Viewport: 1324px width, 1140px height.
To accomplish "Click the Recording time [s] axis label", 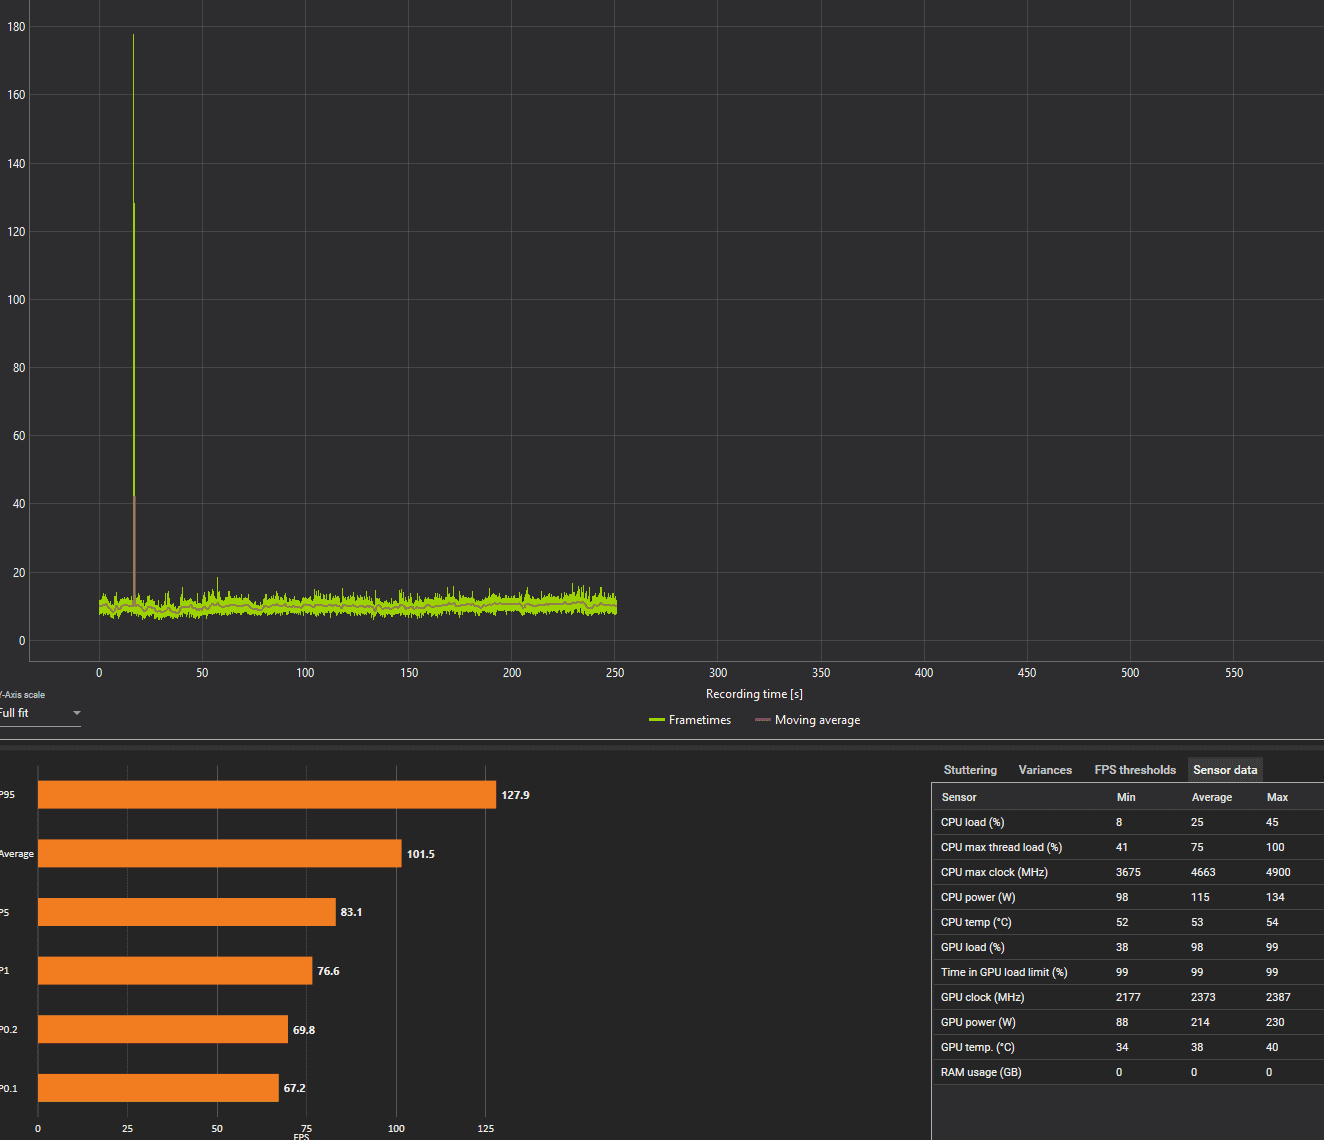I will pos(754,694).
